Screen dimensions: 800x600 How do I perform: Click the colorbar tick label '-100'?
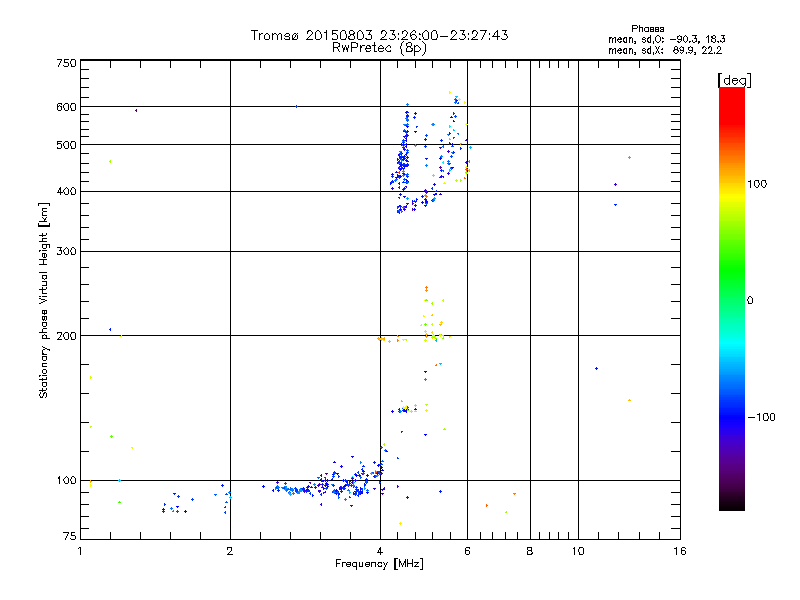(x=761, y=417)
